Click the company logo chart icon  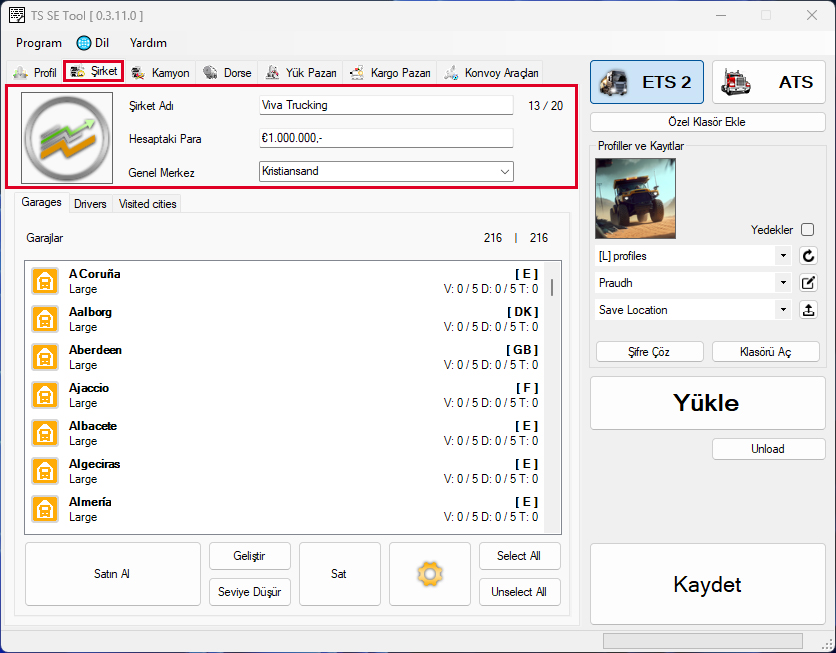tap(67, 139)
